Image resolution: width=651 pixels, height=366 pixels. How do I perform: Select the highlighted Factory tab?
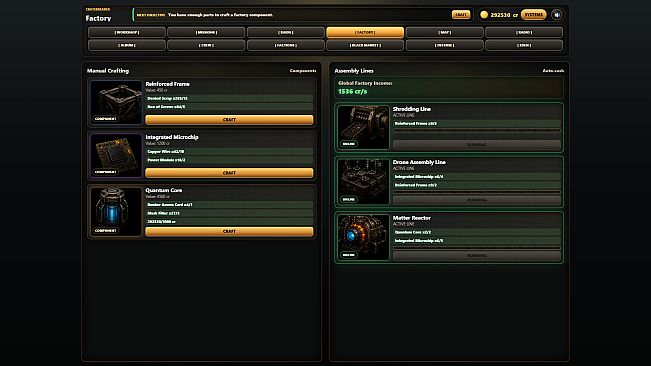365,32
